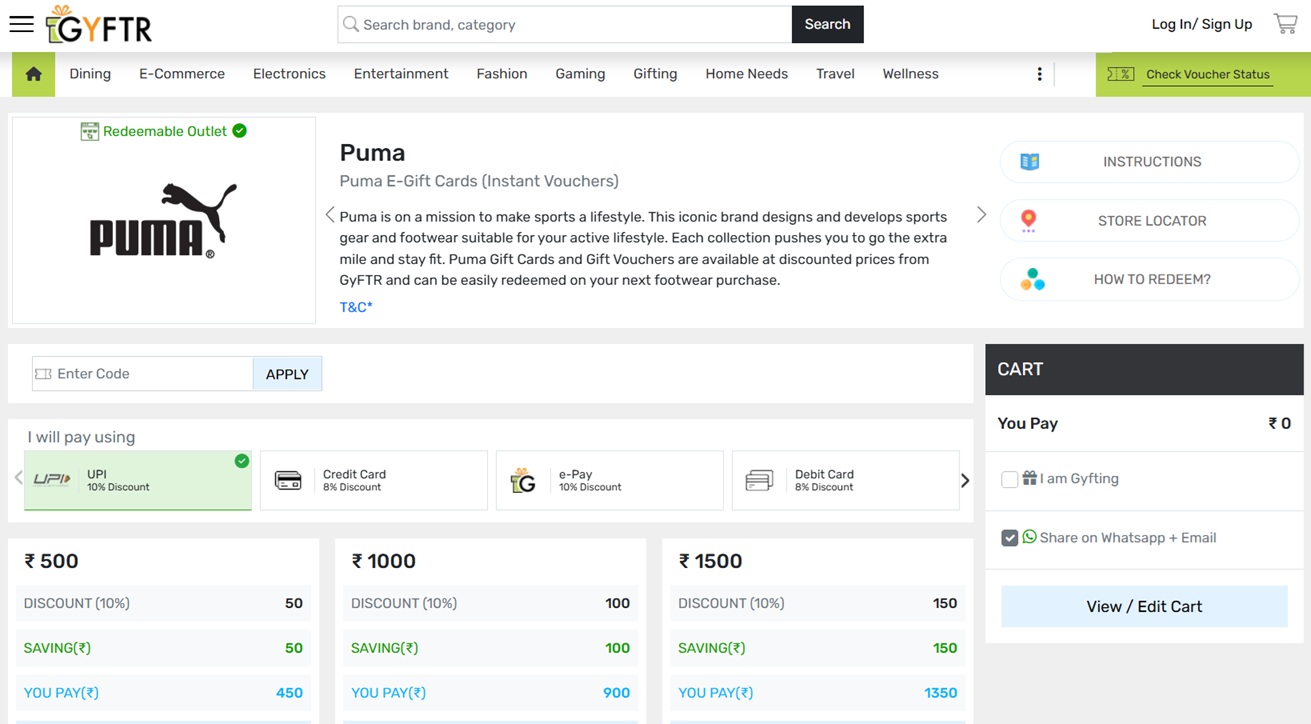Screen dimensions: 1311x724
Task: Click the Instructions book icon
Action: (x=1029, y=162)
